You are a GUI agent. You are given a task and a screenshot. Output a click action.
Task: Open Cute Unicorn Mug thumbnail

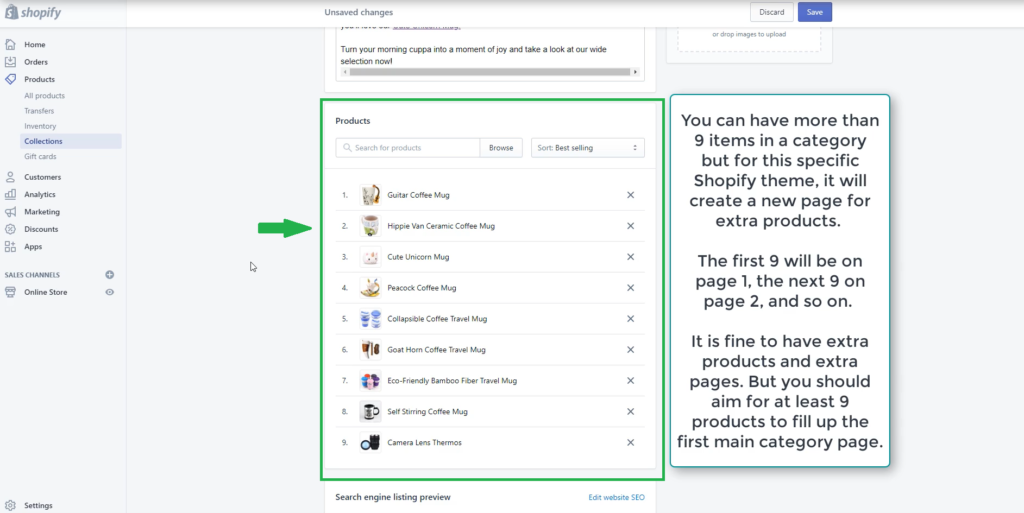coord(370,256)
